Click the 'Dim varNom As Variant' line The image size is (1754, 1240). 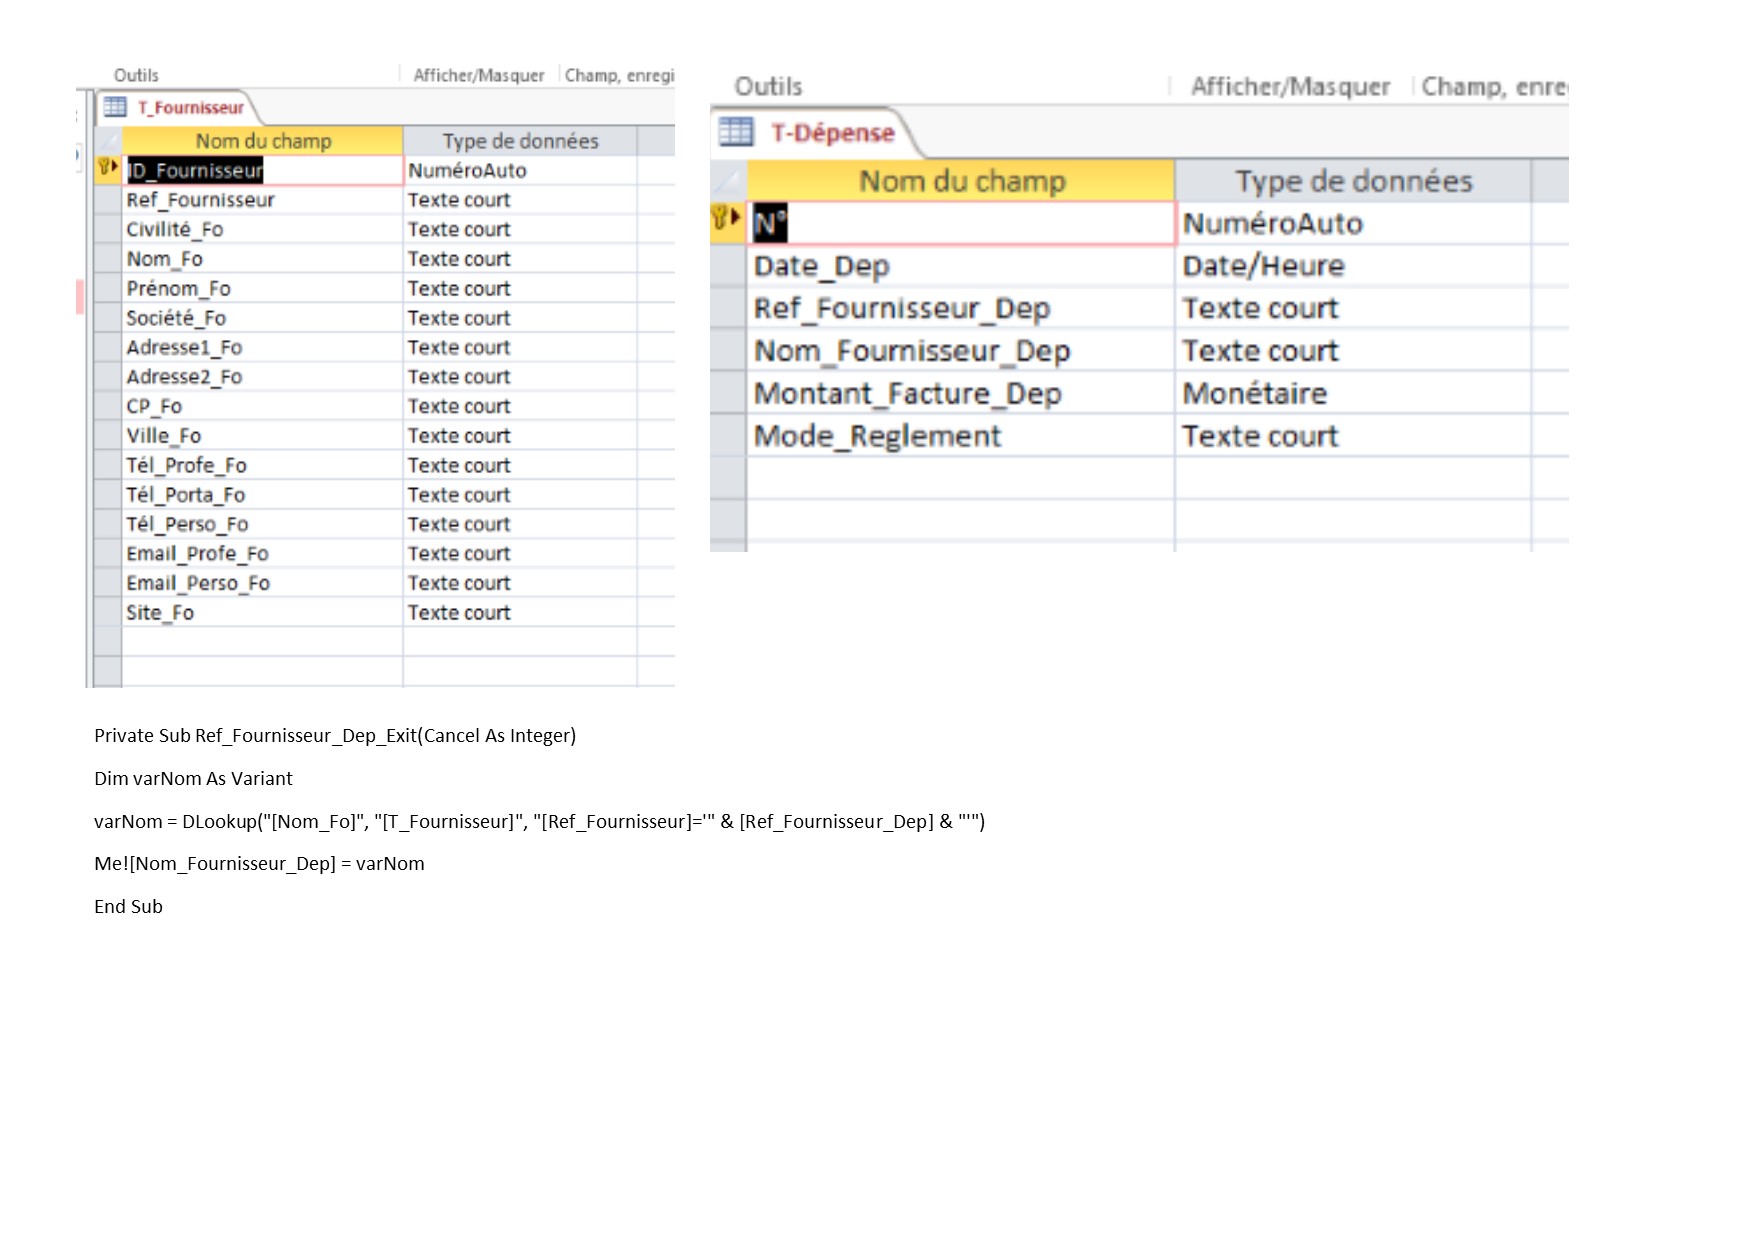tap(193, 779)
